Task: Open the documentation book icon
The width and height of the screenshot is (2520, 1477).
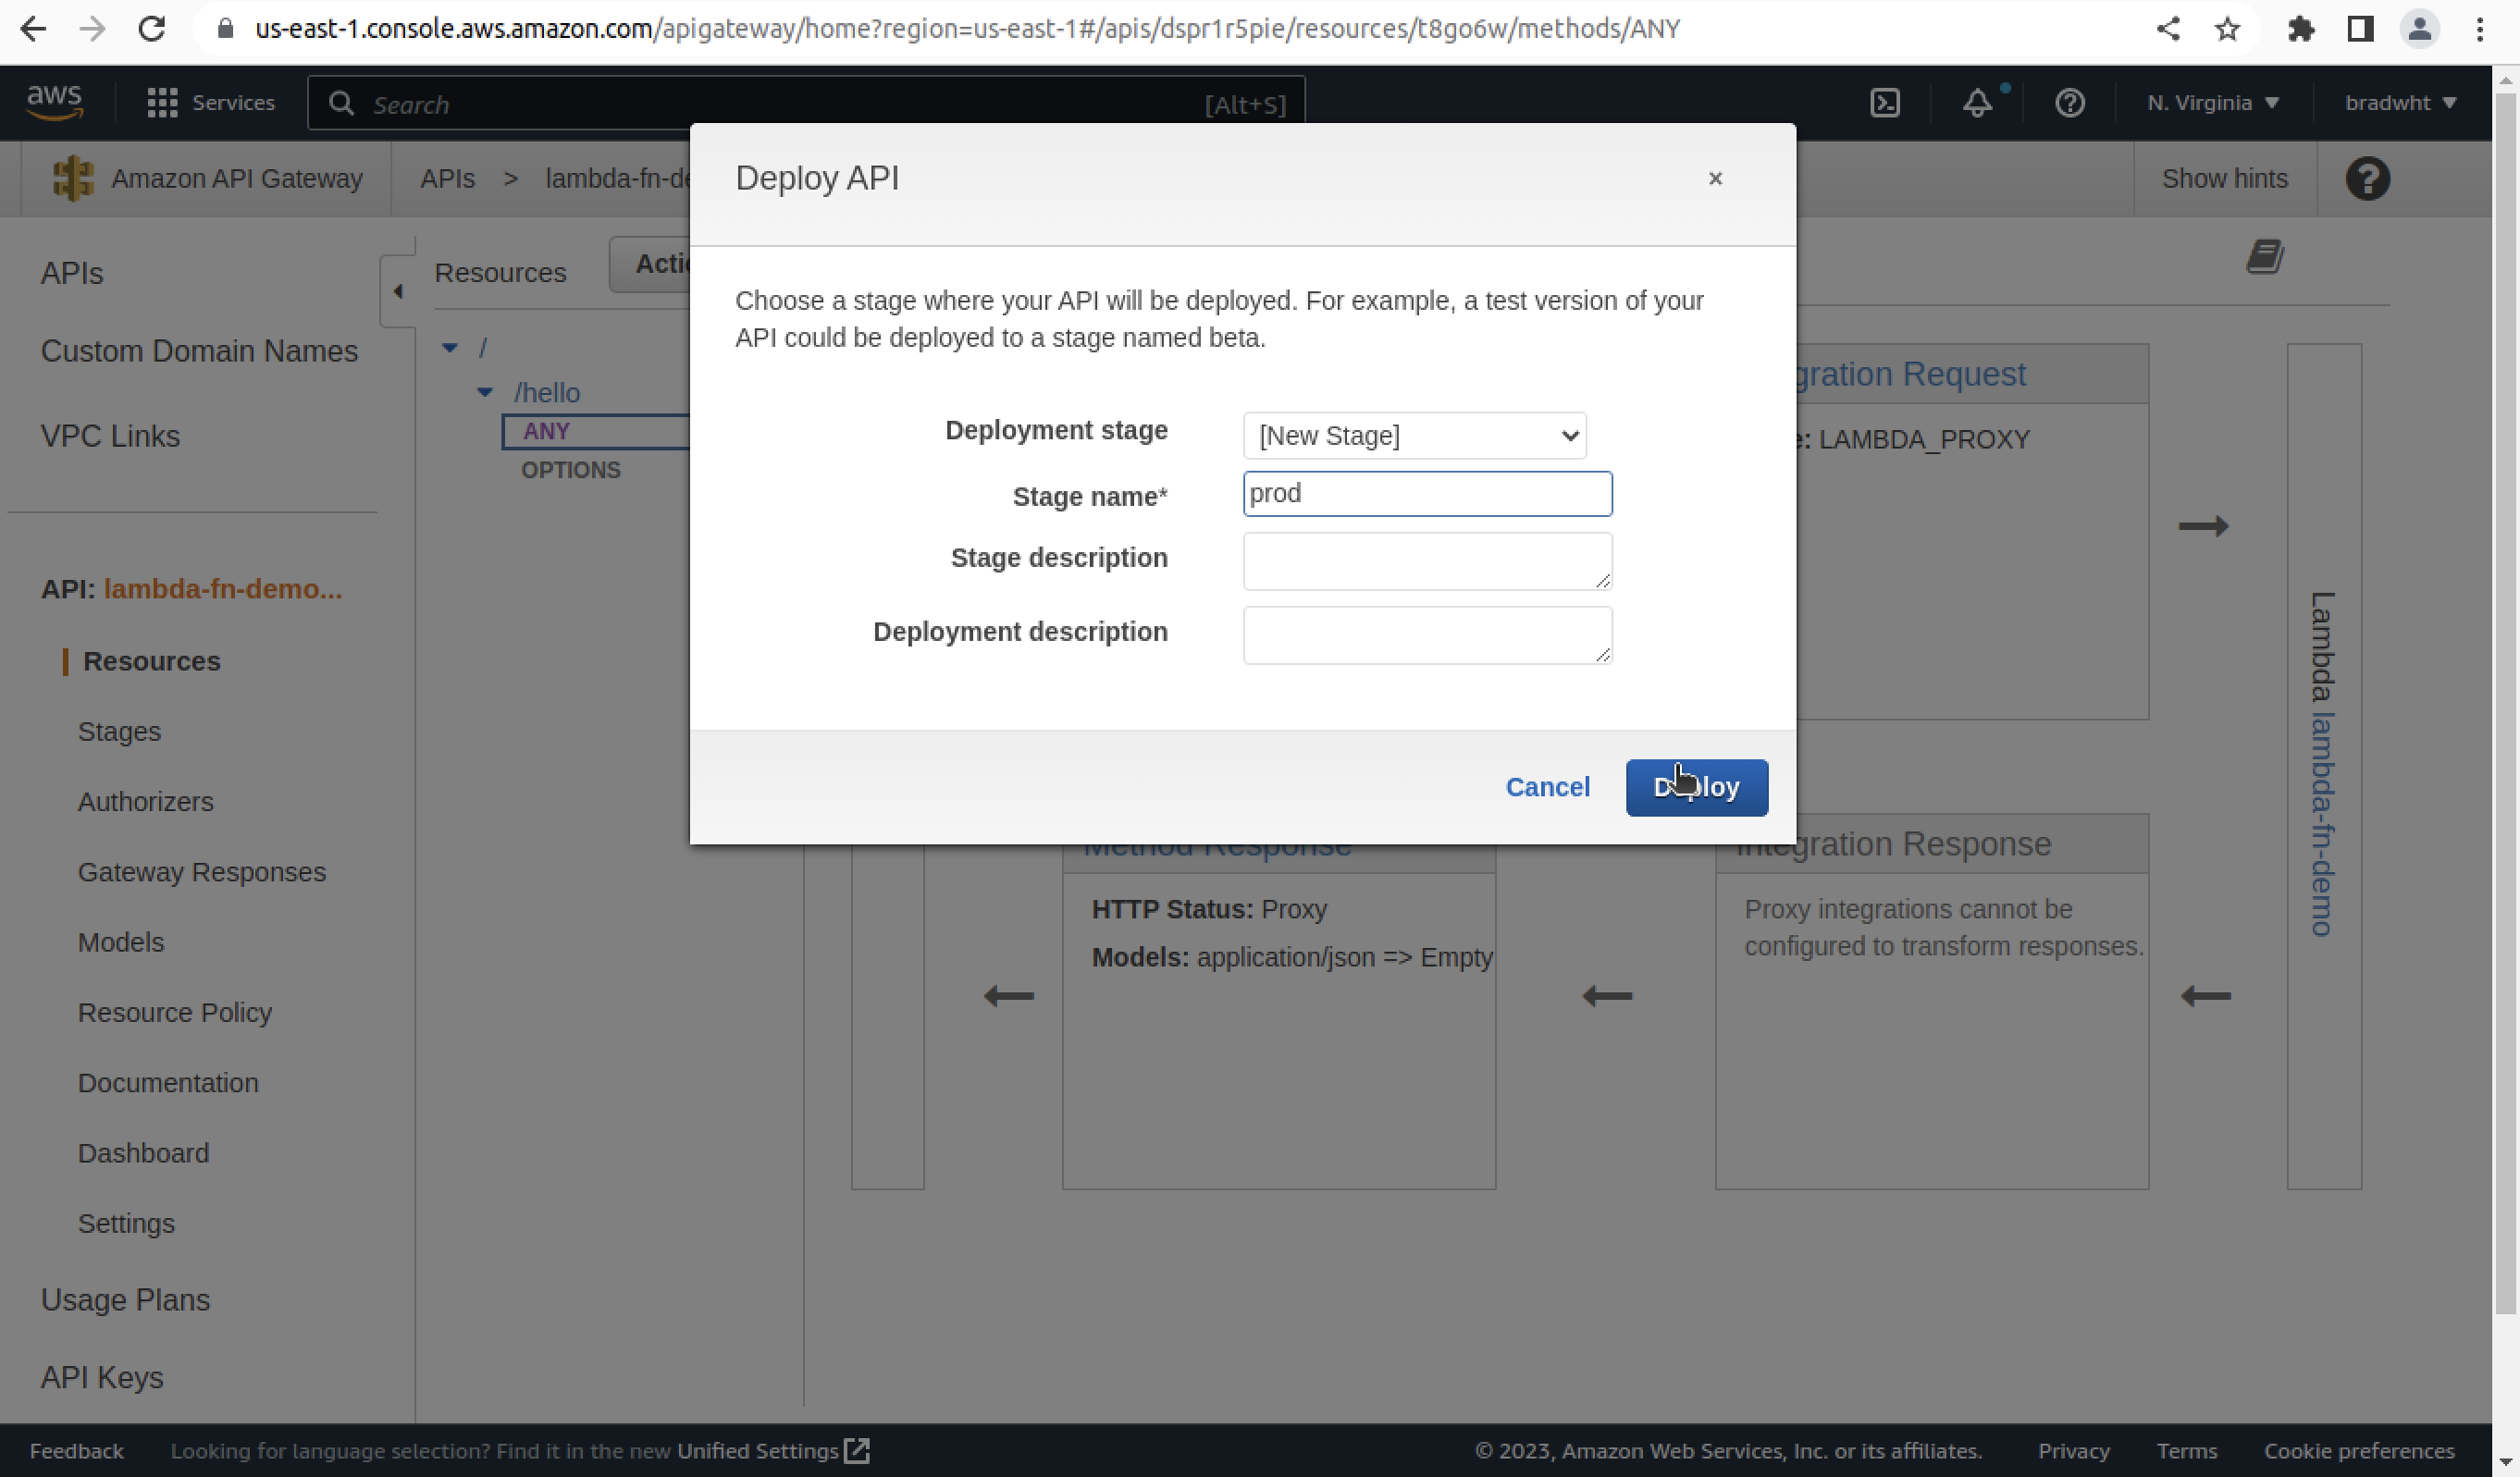Action: [2265, 257]
